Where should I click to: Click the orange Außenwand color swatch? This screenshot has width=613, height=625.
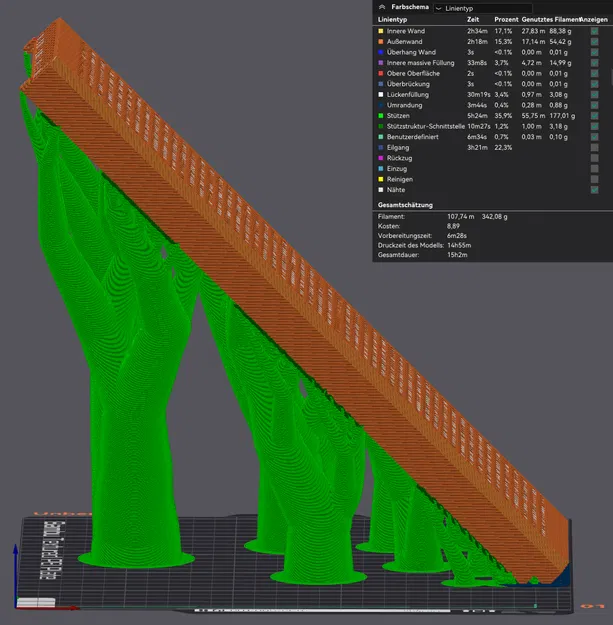(x=381, y=41)
